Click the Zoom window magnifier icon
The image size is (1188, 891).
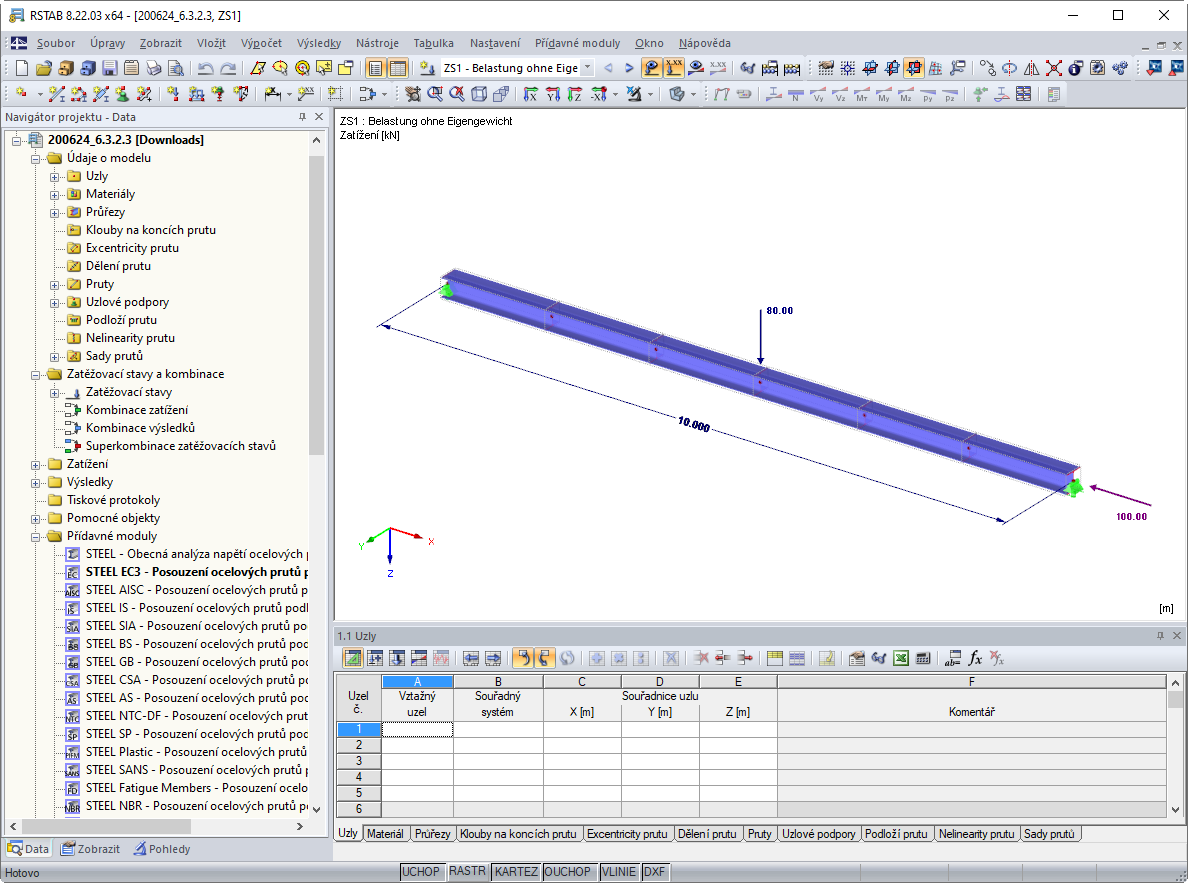[435, 94]
